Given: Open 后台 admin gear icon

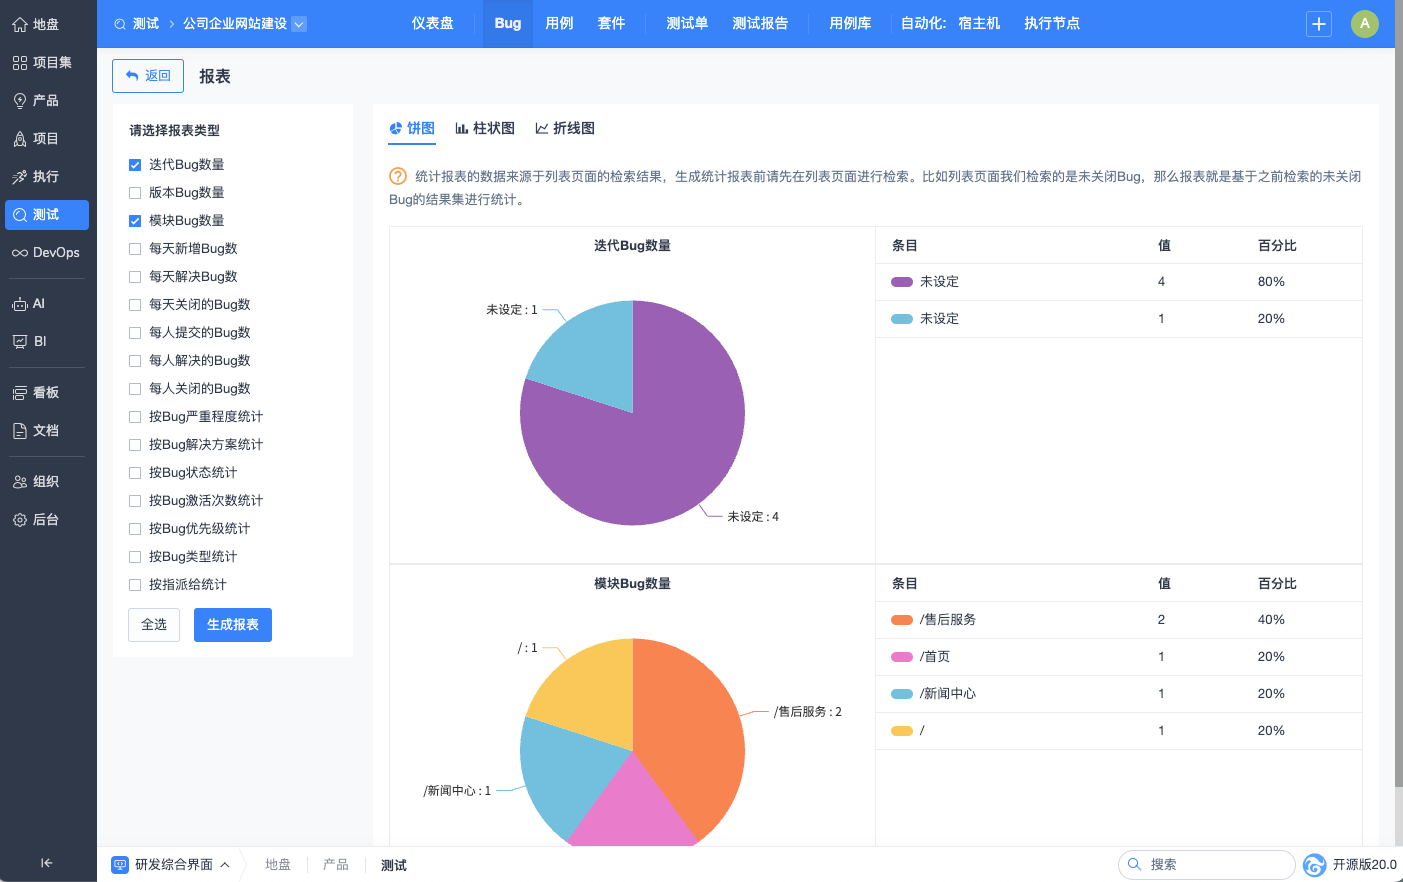Looking at the screenshot, I should click(x=20, y=519).
